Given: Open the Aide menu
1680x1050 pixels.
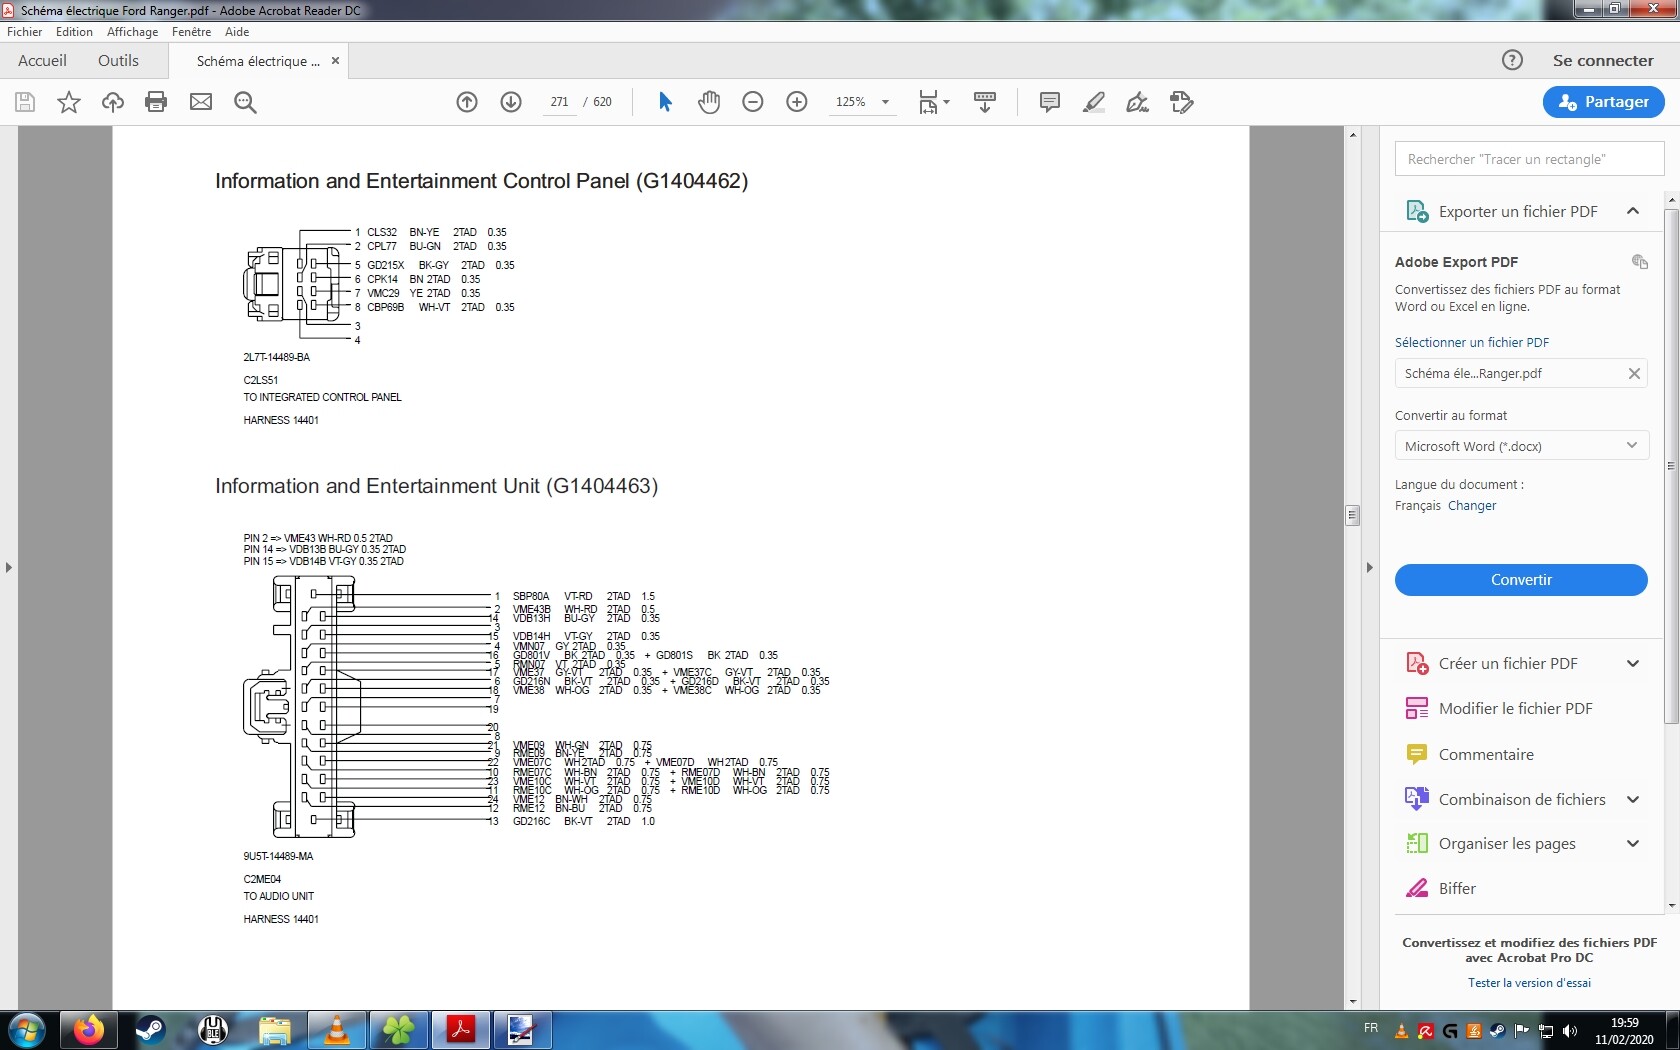Looking at the screenshot, I should (237, 32).
